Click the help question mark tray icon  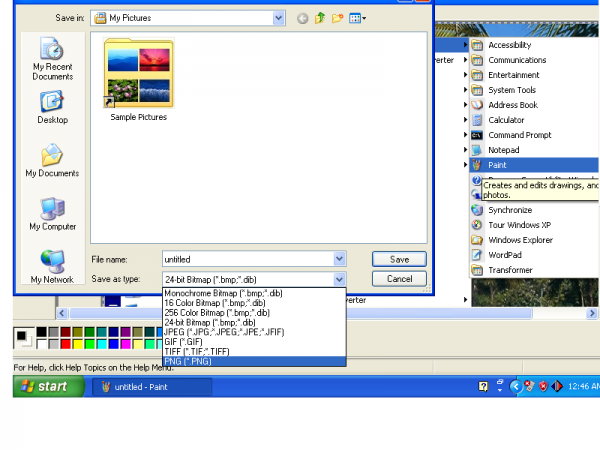tap(483, 386)
